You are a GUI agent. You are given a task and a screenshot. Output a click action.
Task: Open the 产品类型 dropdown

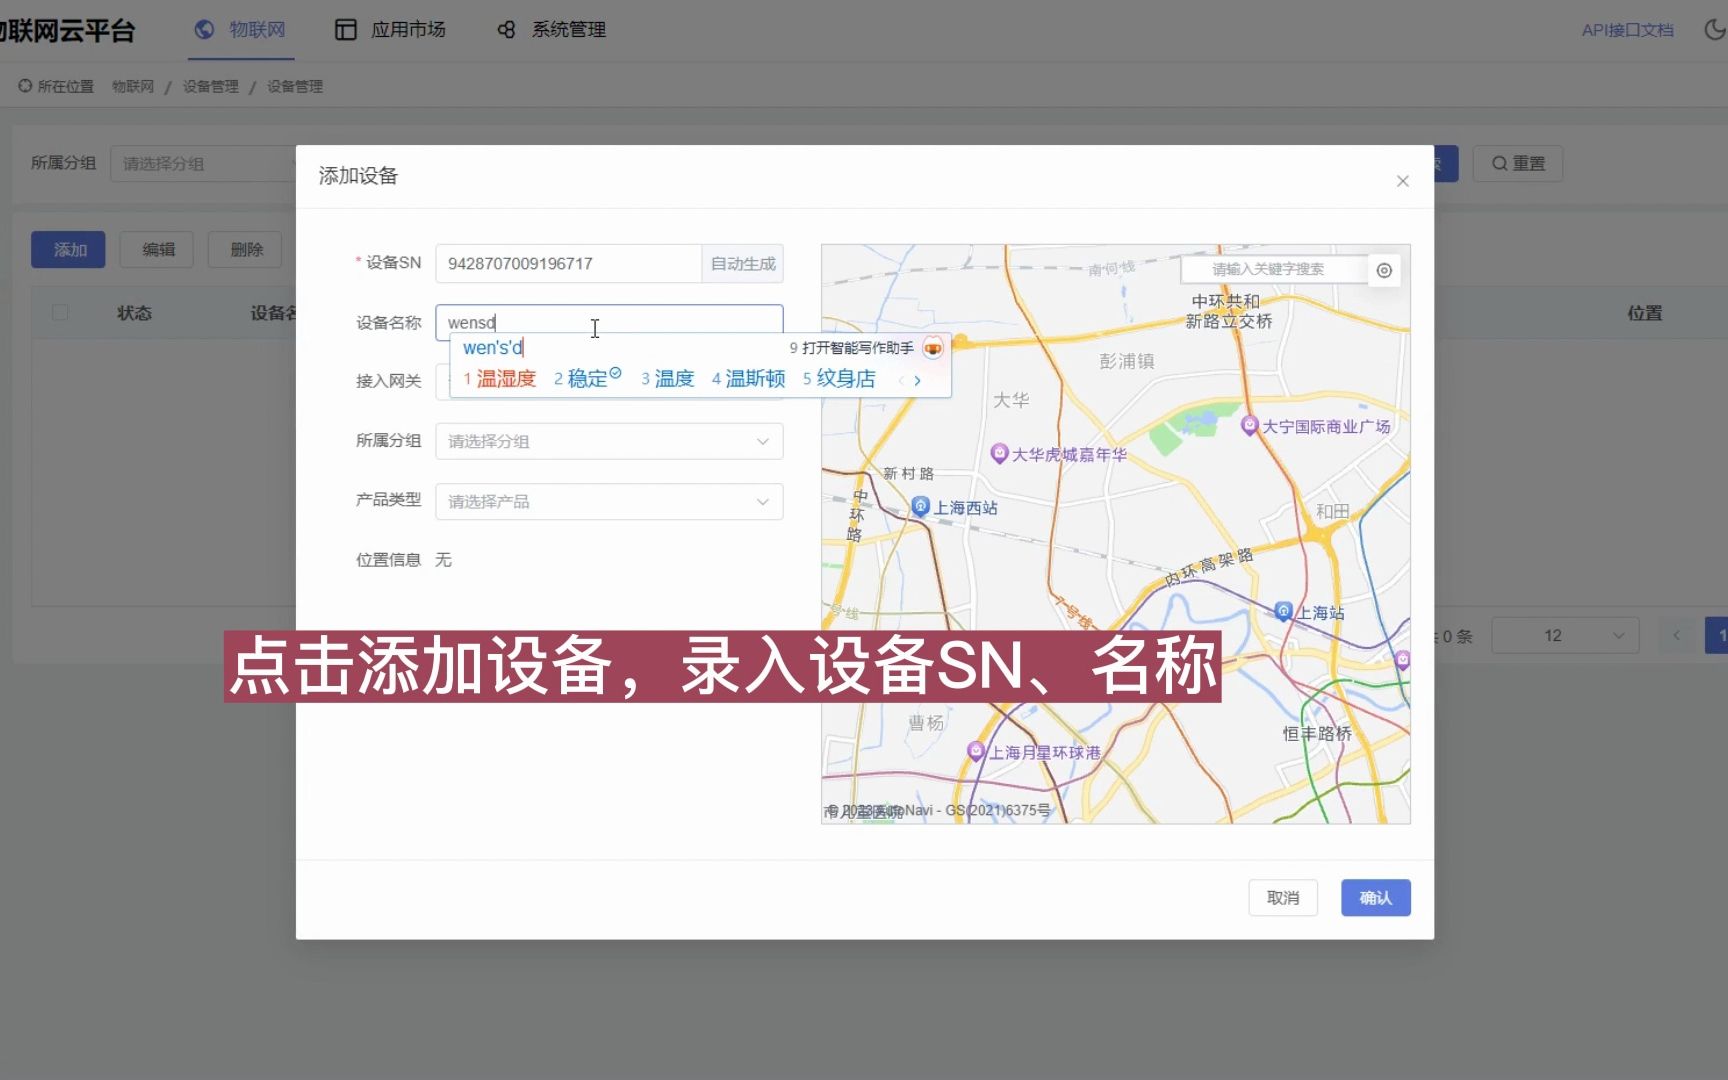(x=609, y=501)
